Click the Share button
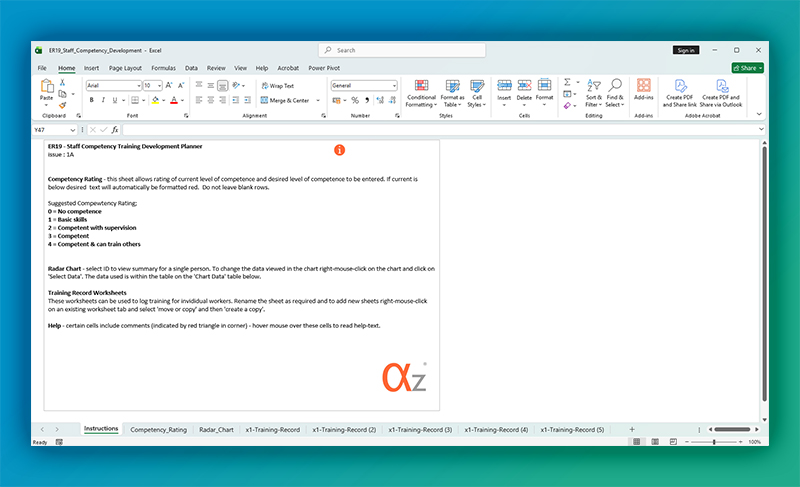 746,68
